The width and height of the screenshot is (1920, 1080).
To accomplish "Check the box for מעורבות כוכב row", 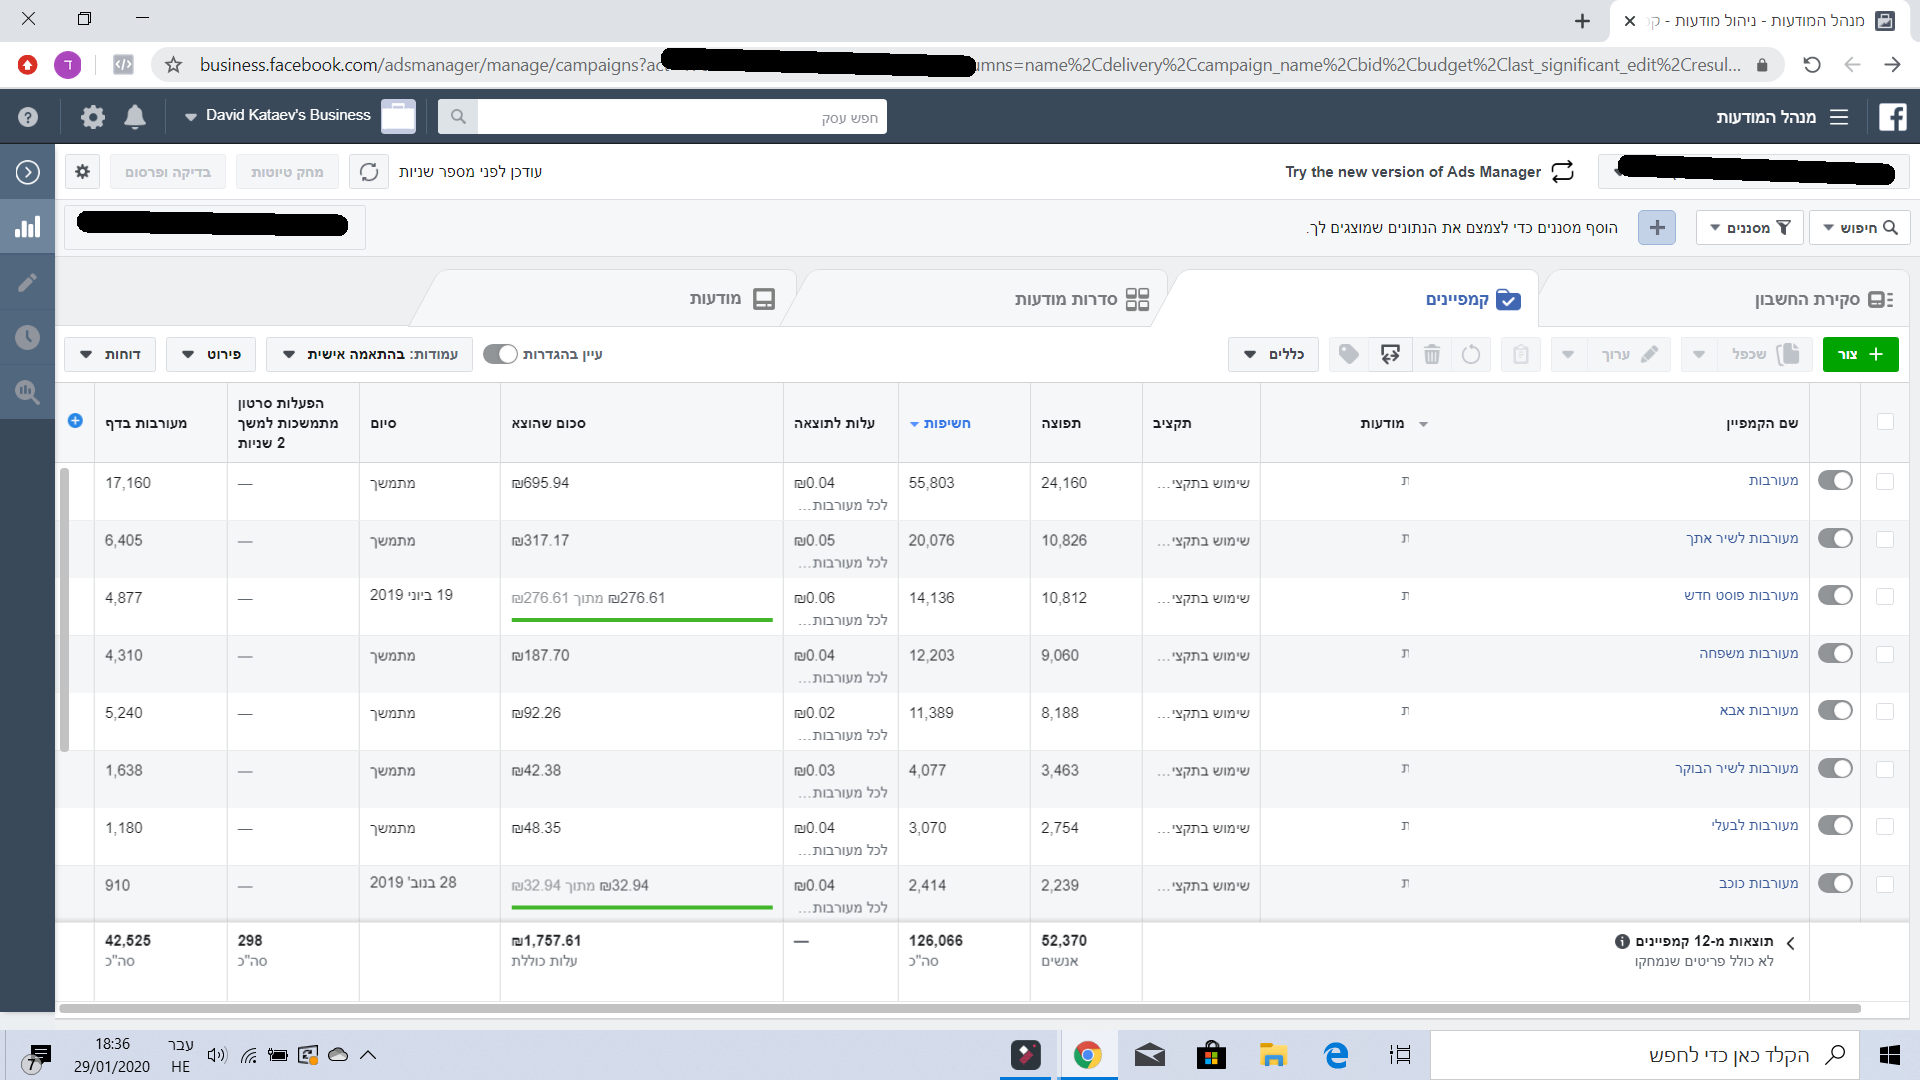I will [1885, 884].
